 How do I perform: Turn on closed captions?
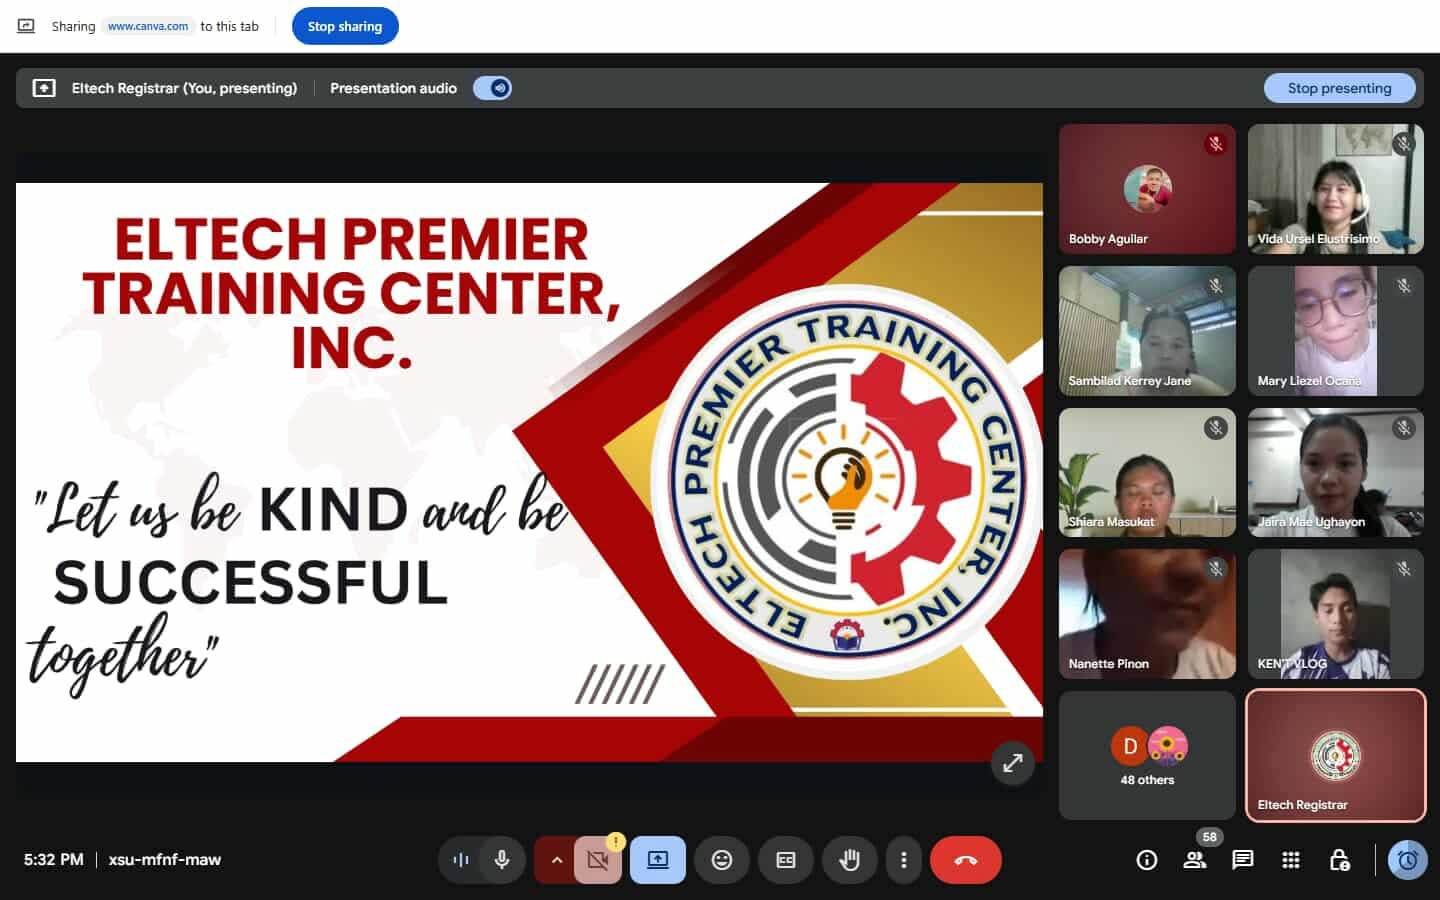coord(786,860)
